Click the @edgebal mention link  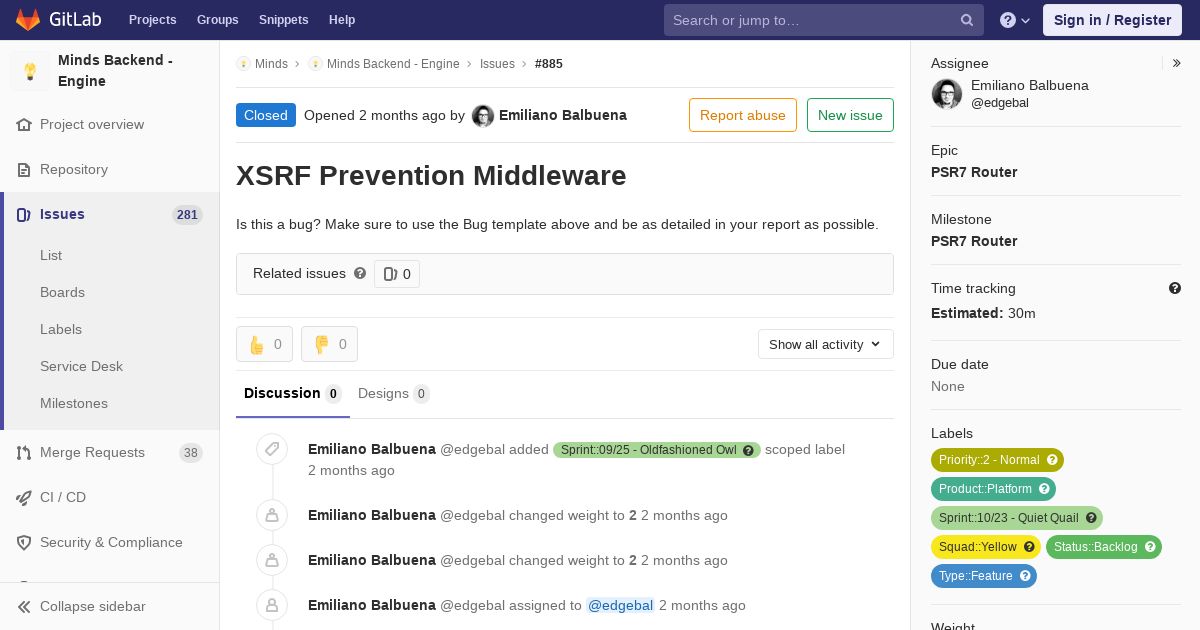tap(620, 606)
